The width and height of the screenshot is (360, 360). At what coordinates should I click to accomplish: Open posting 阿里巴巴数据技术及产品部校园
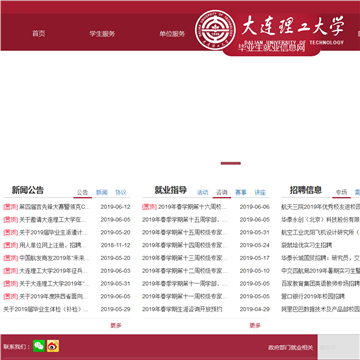(321, 309)
